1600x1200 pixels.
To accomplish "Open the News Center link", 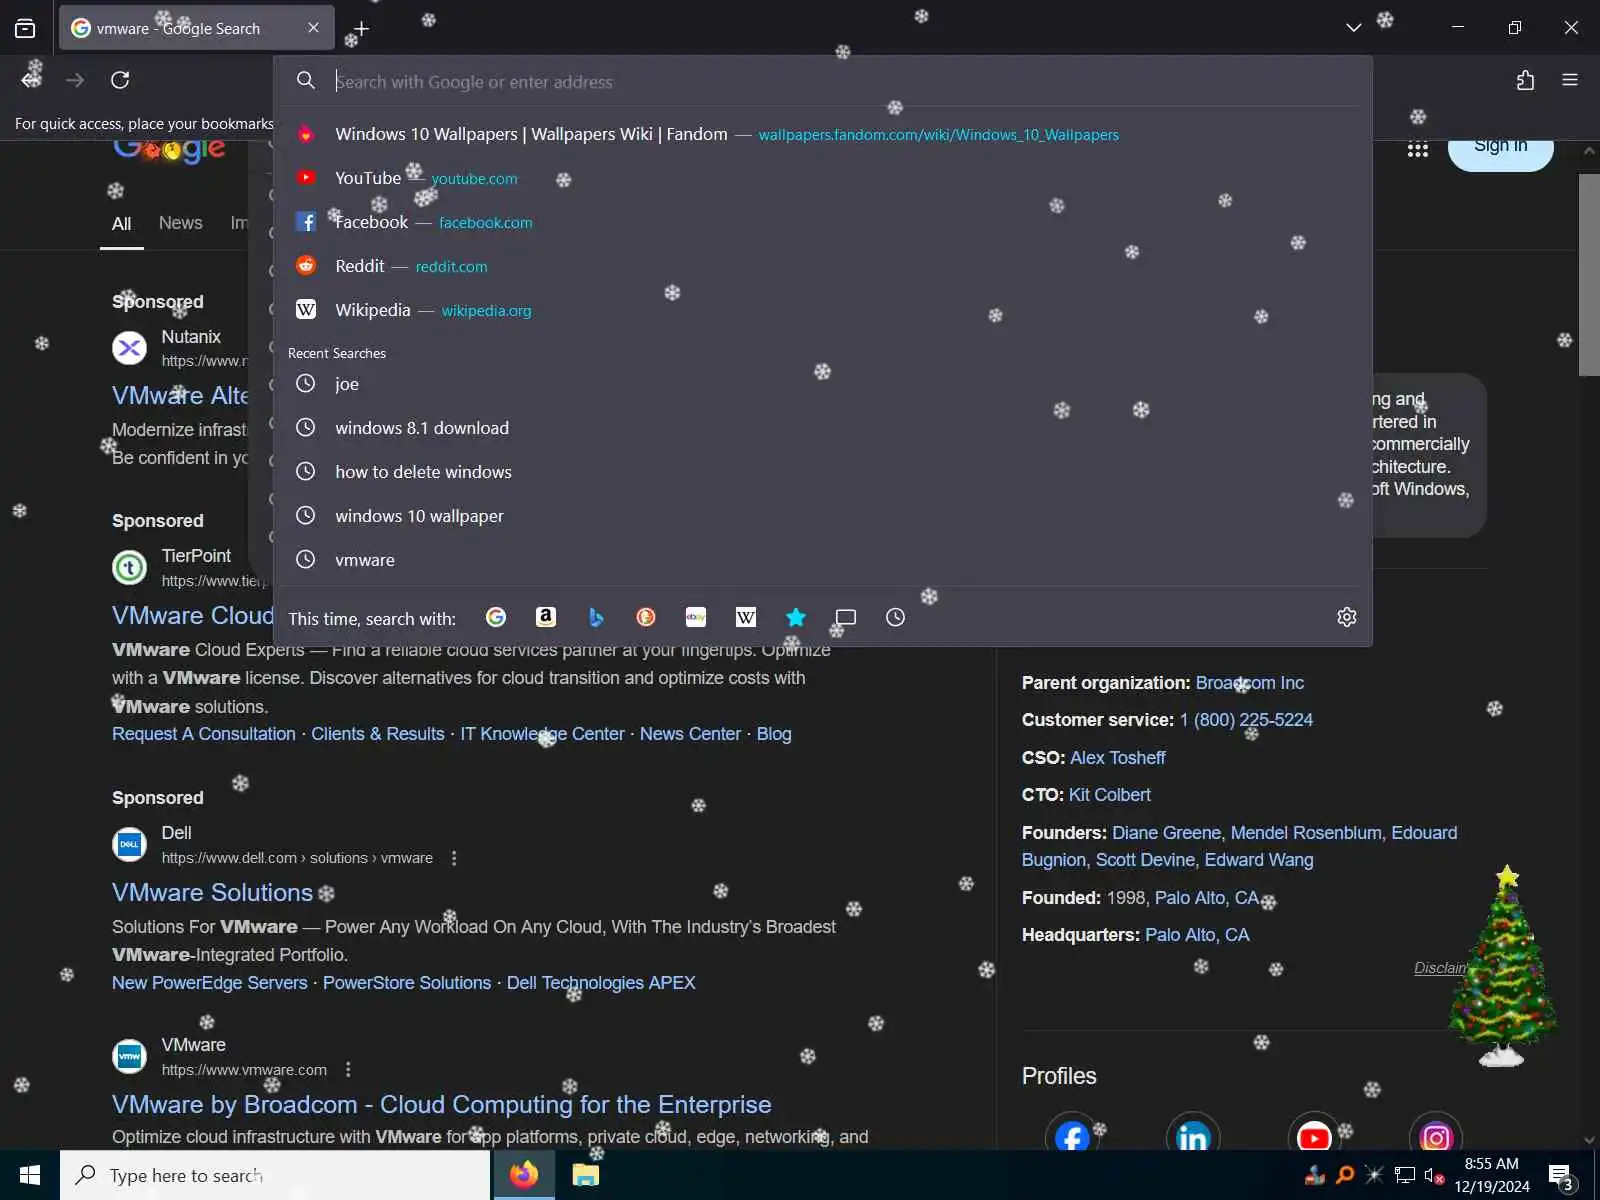I will tap(690, 734).
